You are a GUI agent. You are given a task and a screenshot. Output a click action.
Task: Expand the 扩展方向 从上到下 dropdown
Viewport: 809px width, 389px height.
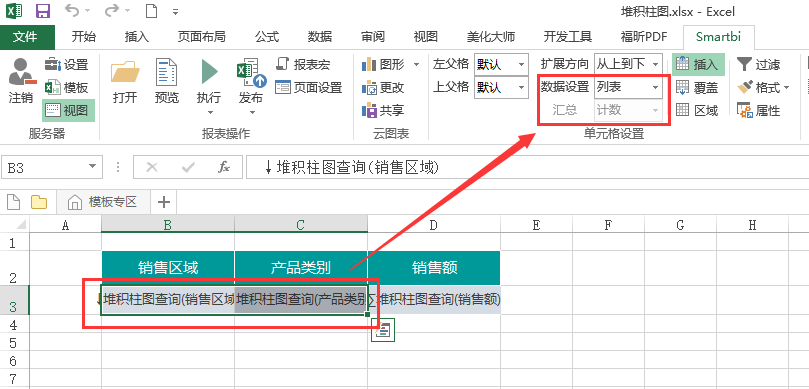tap(628, 64)
